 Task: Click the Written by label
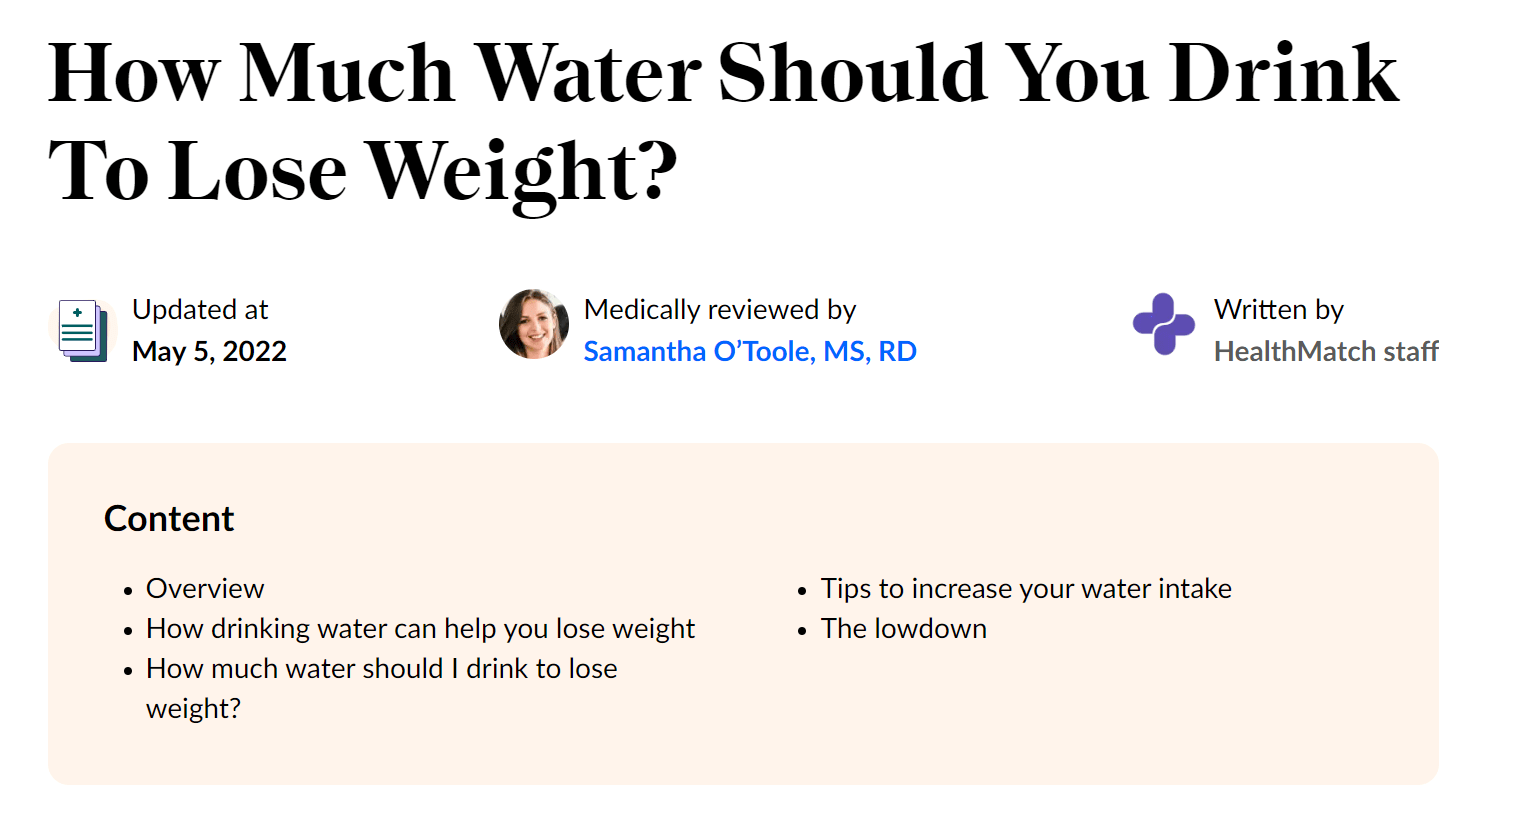click(1278, 310)
